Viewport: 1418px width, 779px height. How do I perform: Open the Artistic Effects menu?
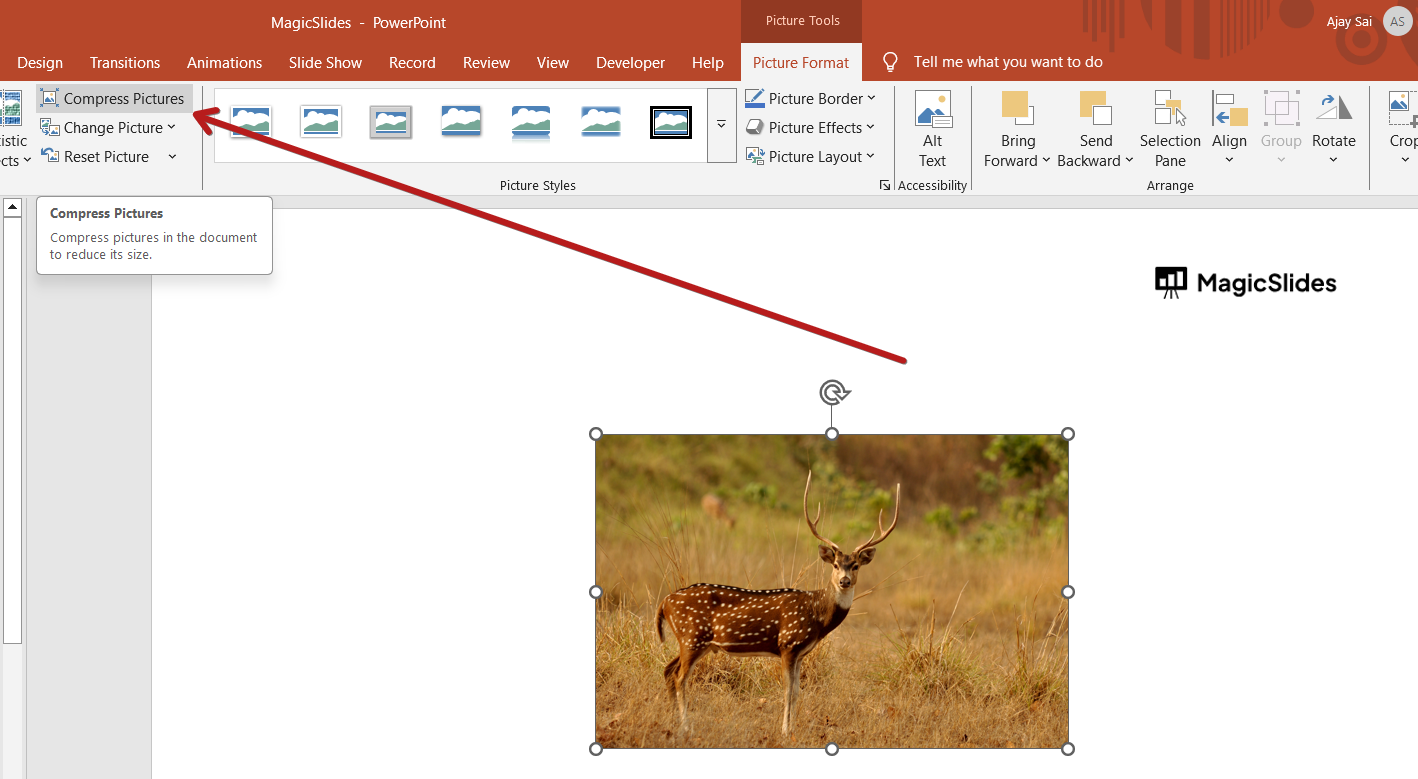pyautogui.click(x=12, y=130)
